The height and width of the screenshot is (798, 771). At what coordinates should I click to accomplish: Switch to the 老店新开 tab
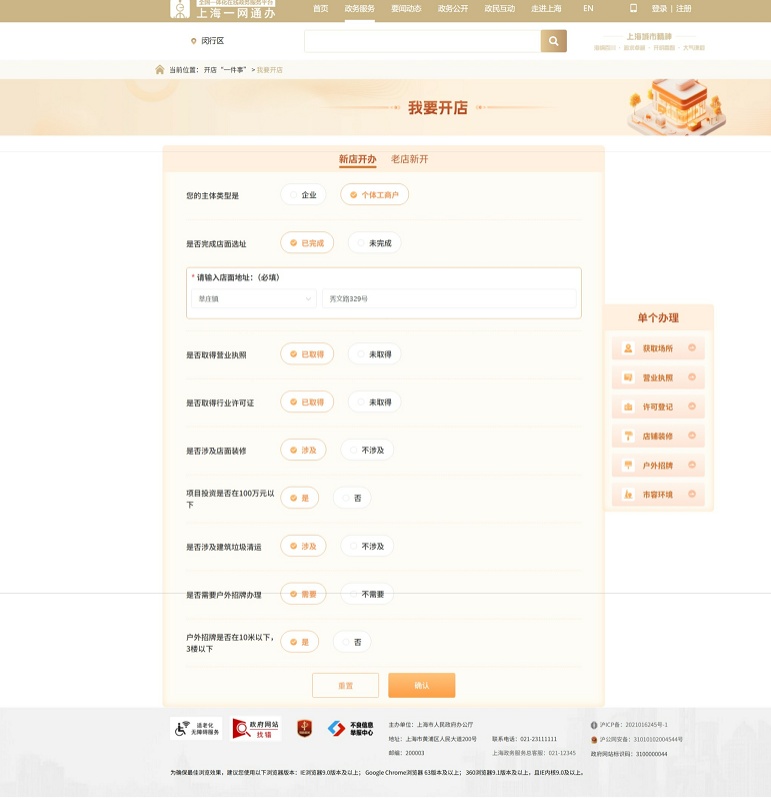click(409, 160)
